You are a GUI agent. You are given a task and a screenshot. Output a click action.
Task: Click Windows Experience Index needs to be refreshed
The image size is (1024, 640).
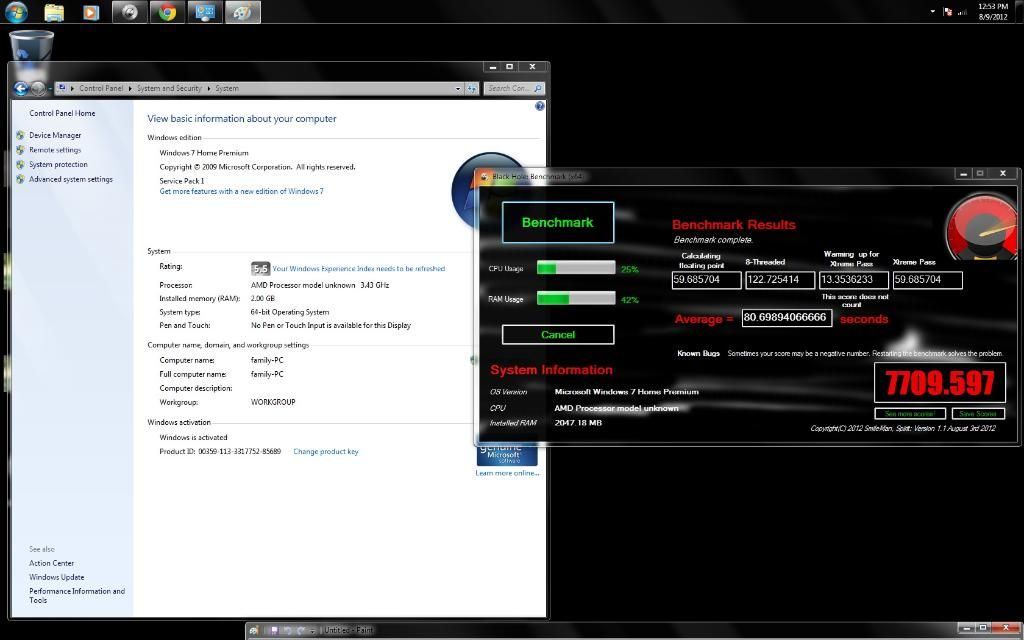[x=359, y=268]
